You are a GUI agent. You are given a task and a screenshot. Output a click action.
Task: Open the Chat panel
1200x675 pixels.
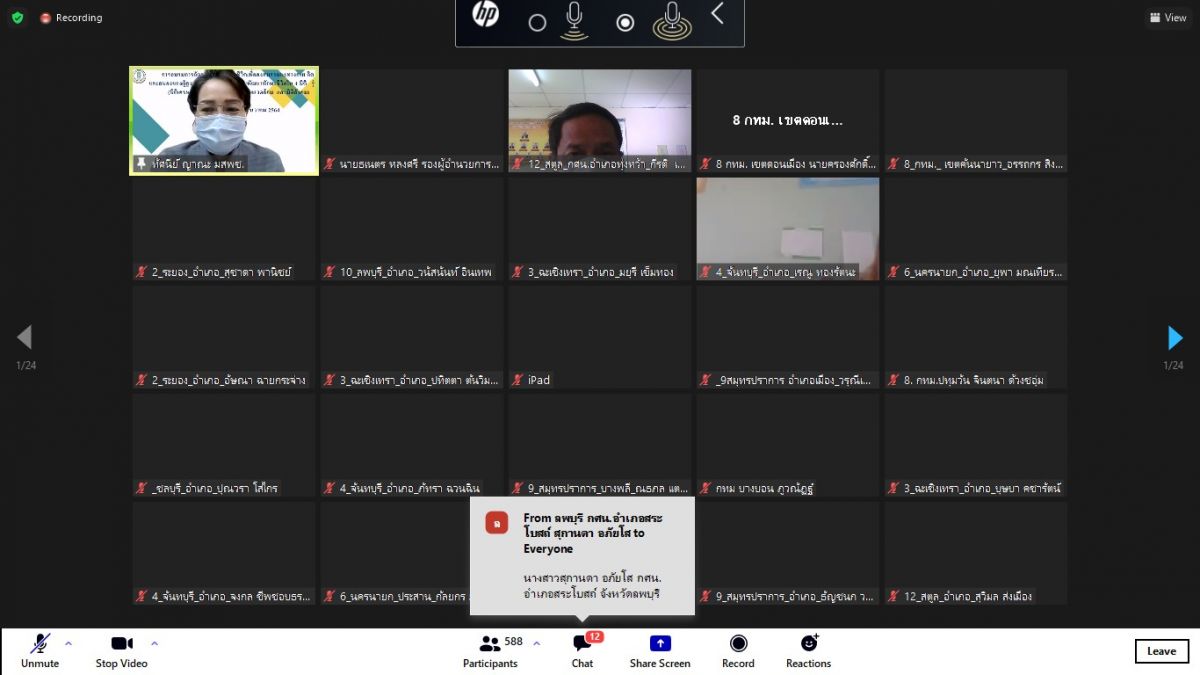pos(582,650)
